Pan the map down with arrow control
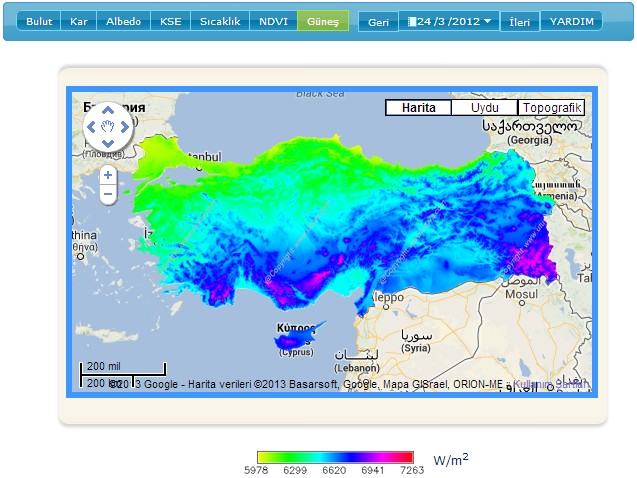637x478 pixels. click(x=108, y=143)
